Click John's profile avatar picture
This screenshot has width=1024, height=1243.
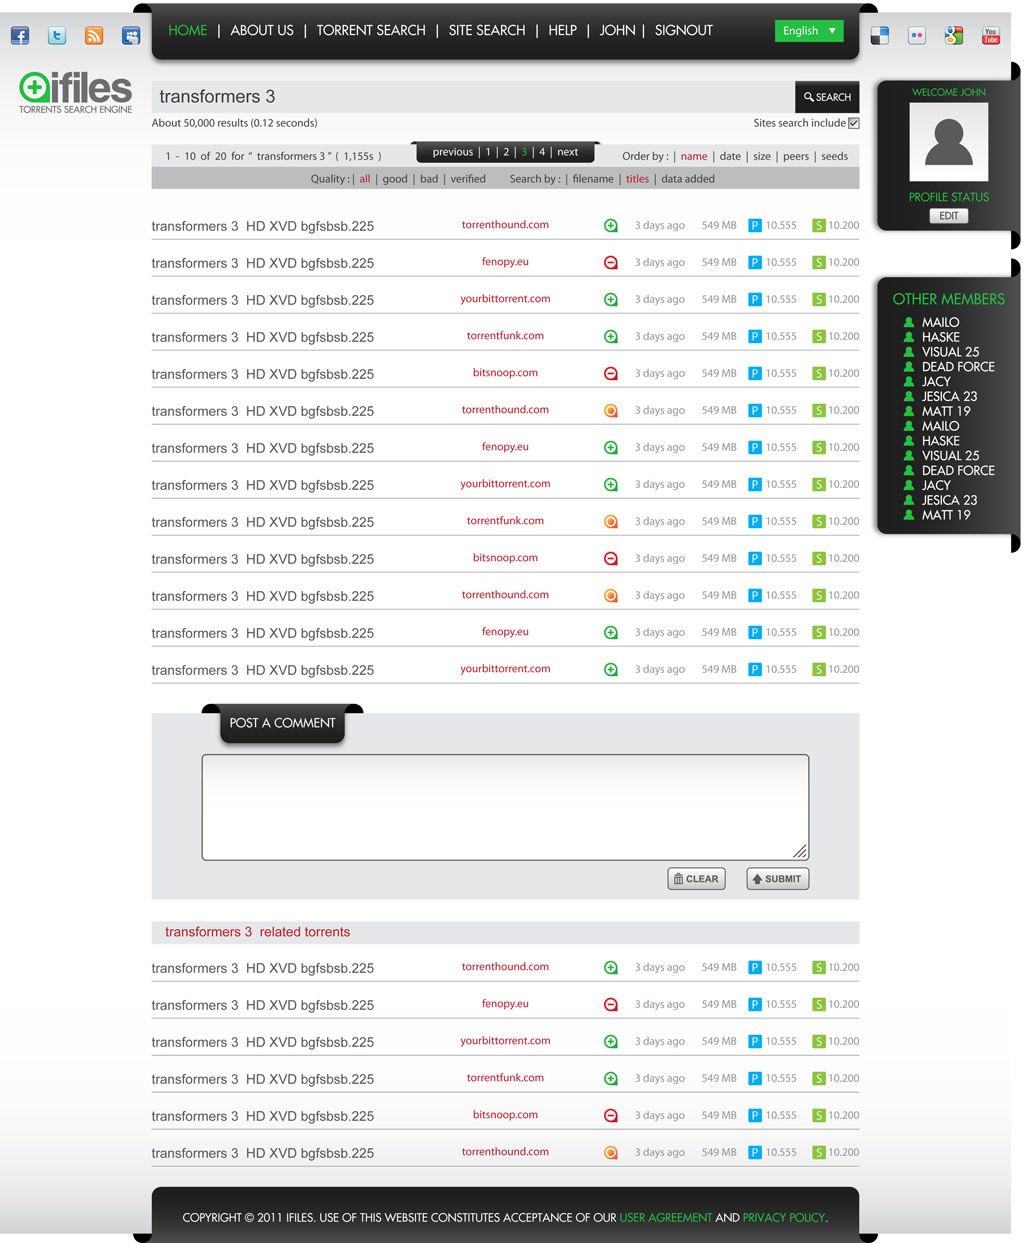949,142
